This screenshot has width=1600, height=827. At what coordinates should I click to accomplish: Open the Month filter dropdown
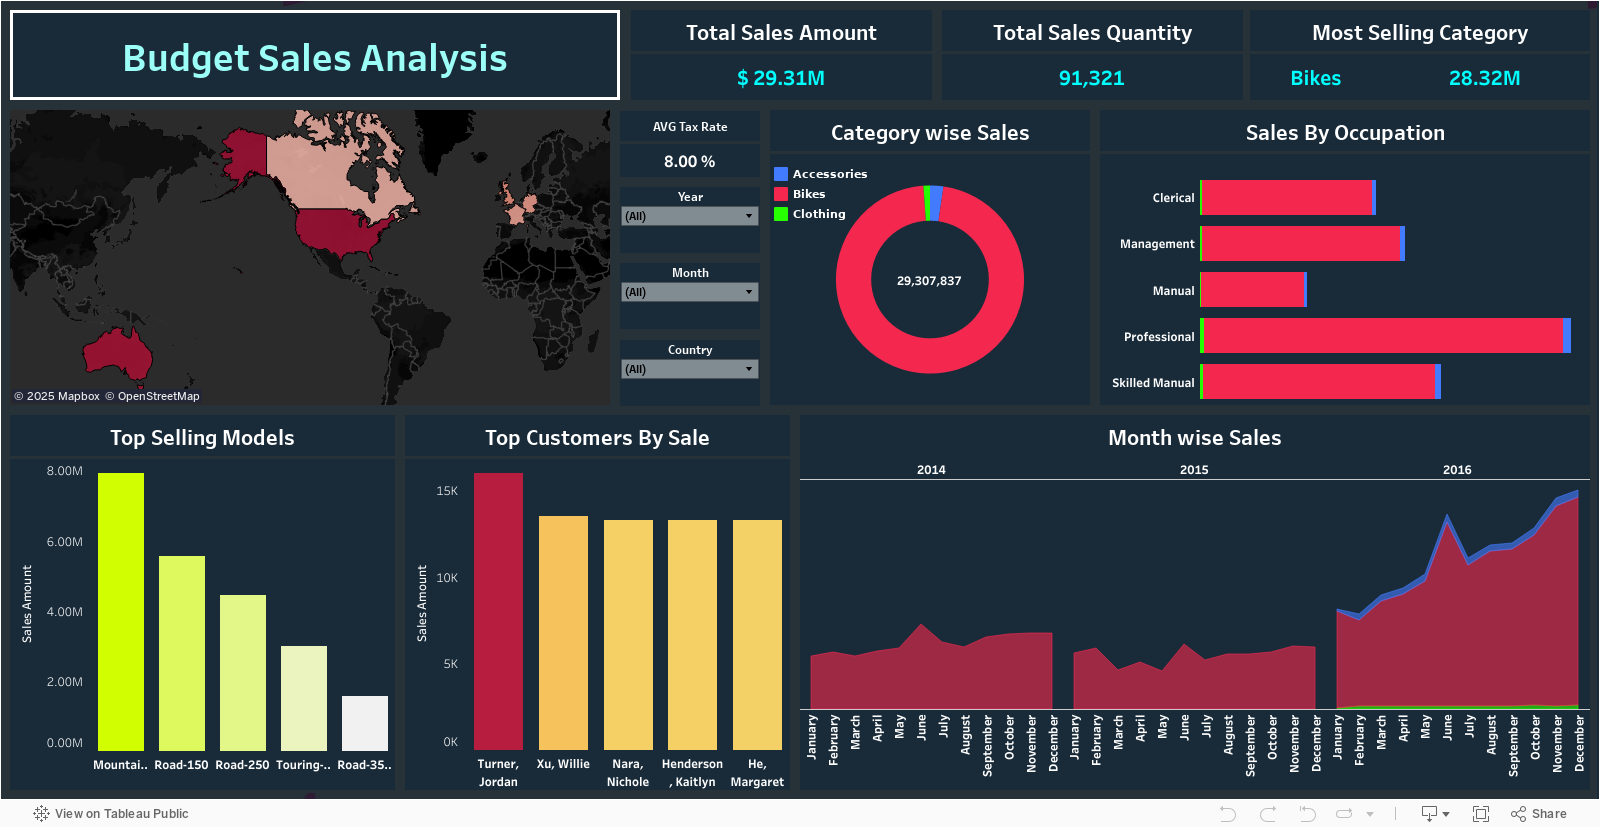click(x=690, y=292)
